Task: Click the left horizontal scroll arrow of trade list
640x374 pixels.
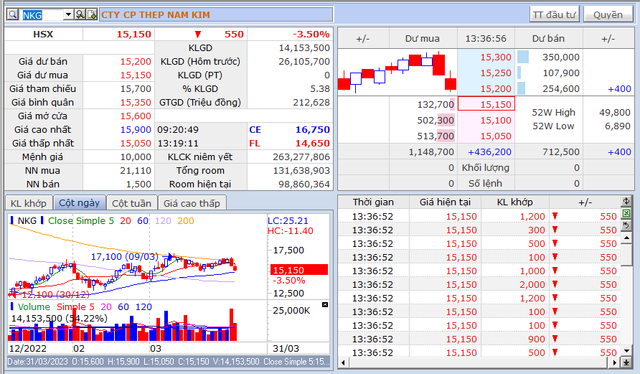Action: click(343, 362)
